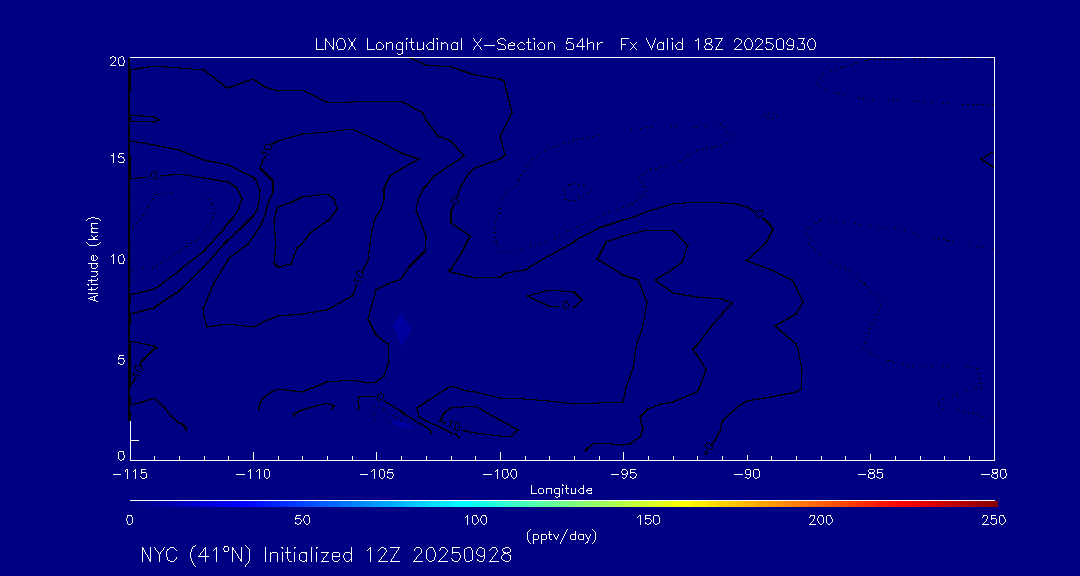1080x576 pixels.
Task: Click the 'NYC (41°N) Initialized 12Z' caption
Action: 325,555
